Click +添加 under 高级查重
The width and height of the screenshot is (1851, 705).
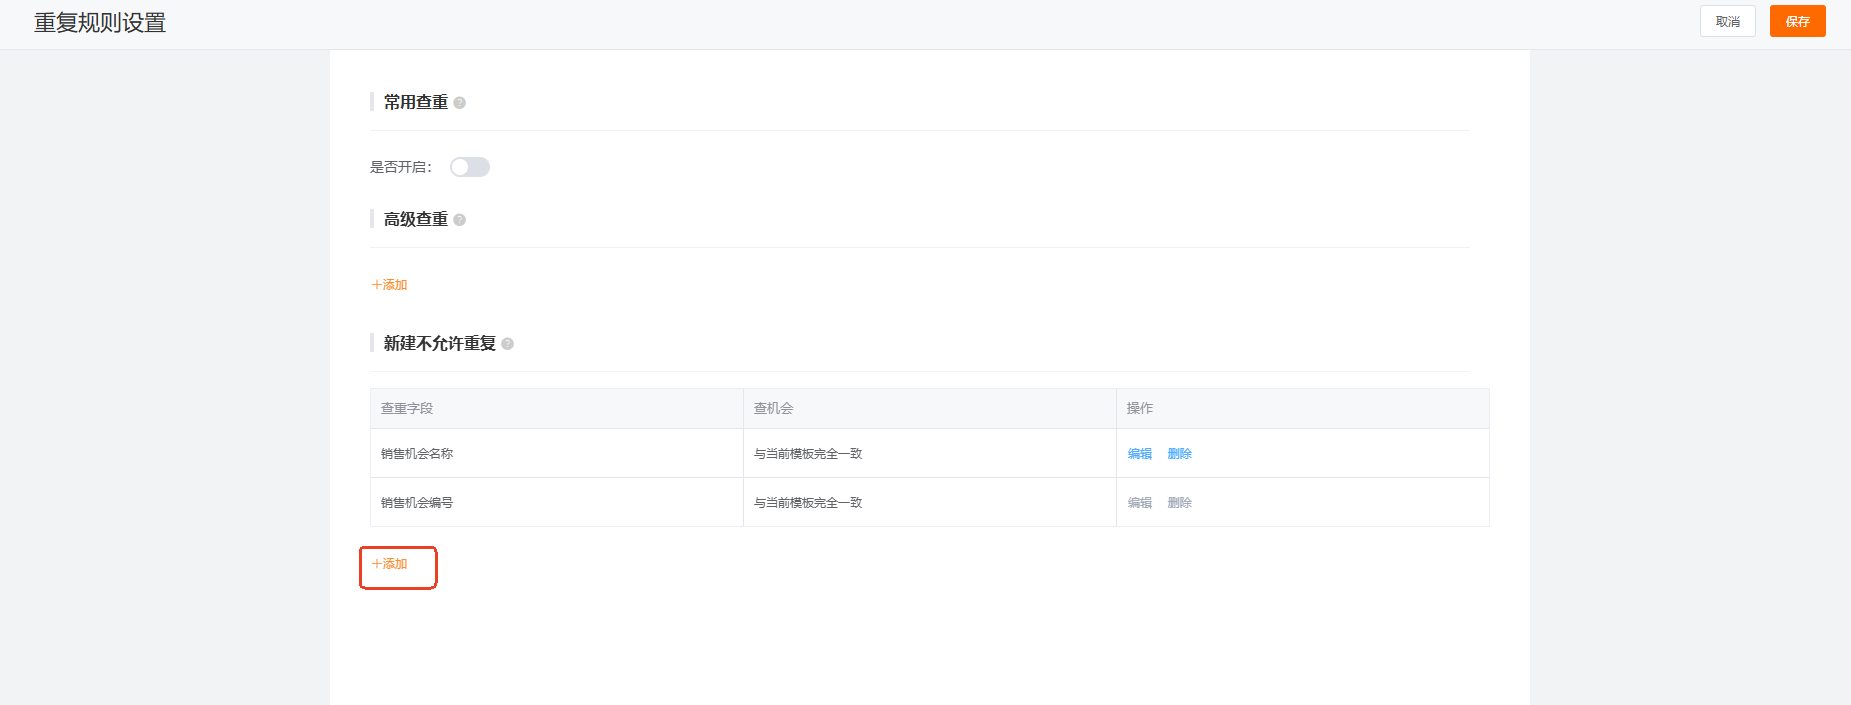click(x=389, y=285)
